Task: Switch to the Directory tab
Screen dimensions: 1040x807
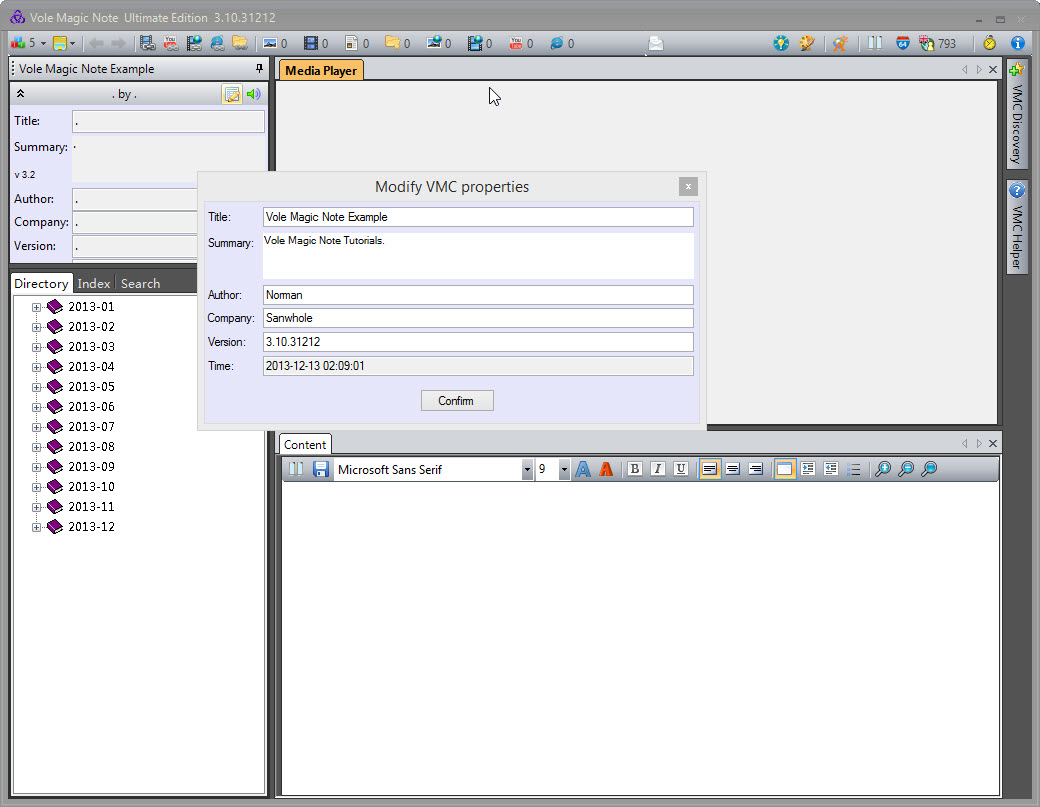Action: click(x=41, y=283)
